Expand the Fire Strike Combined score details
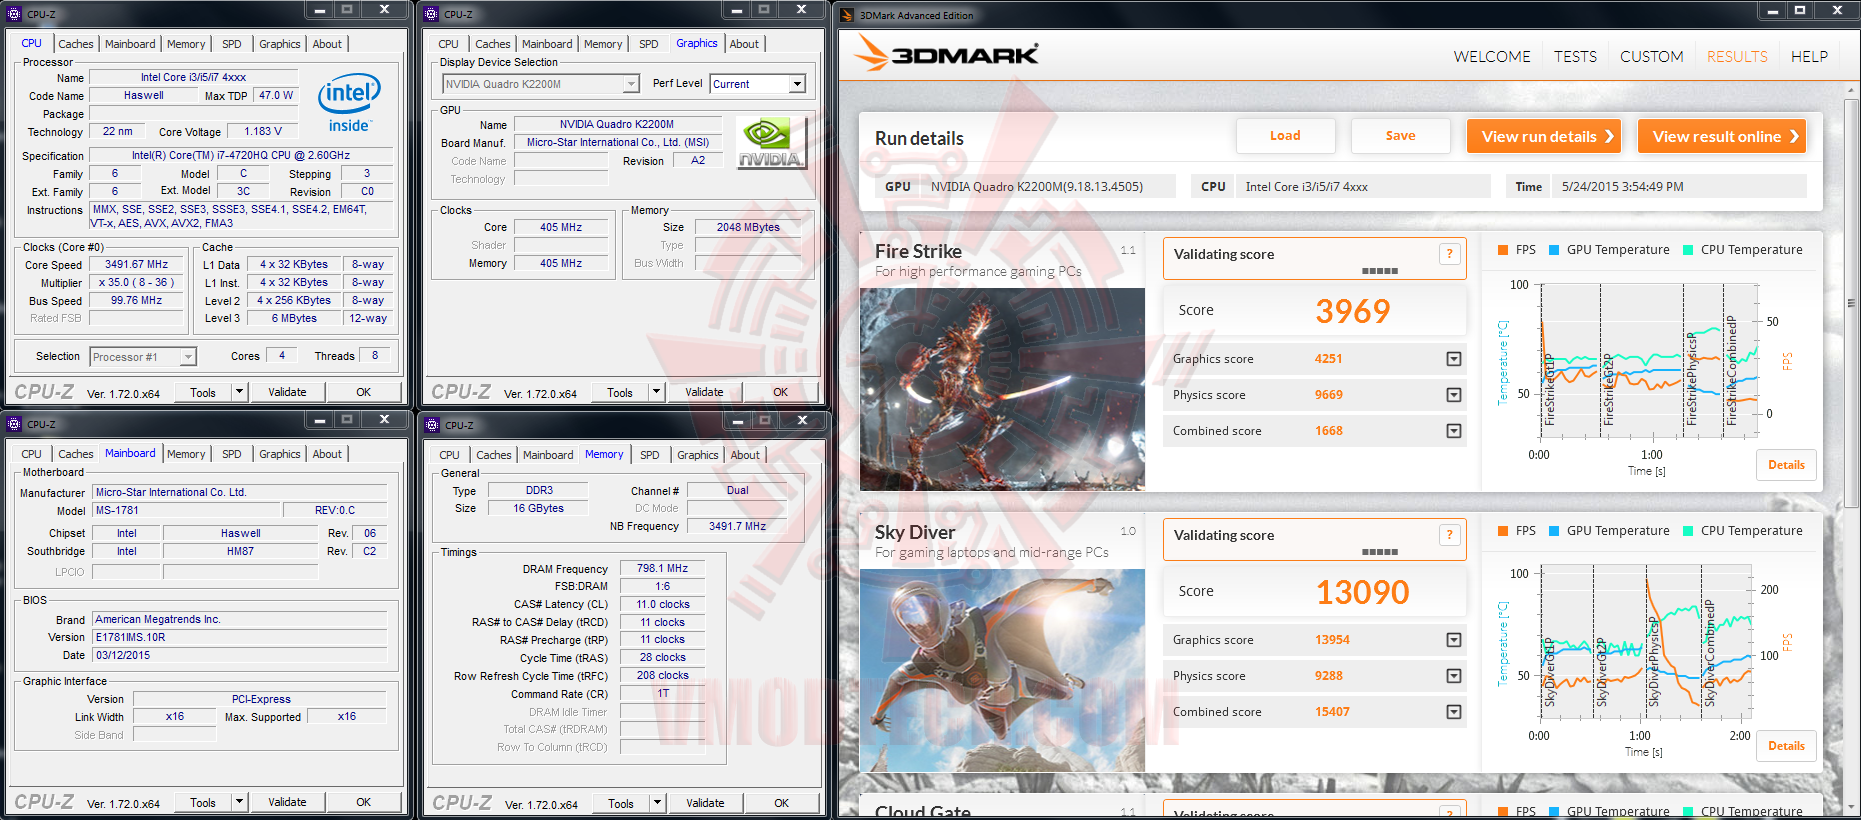The image size is (1861, 820). click(1454, 431)
